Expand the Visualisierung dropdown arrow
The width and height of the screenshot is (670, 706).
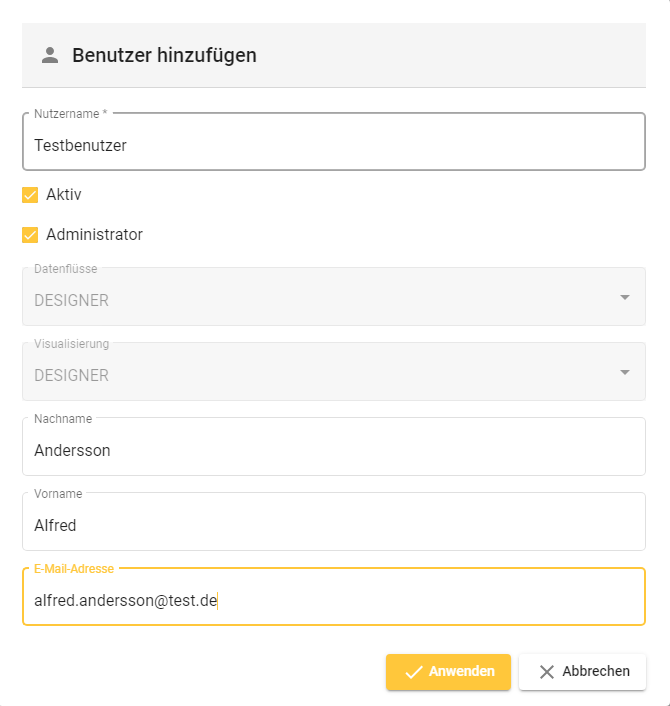pyautogui.click(x=625, y=372)
